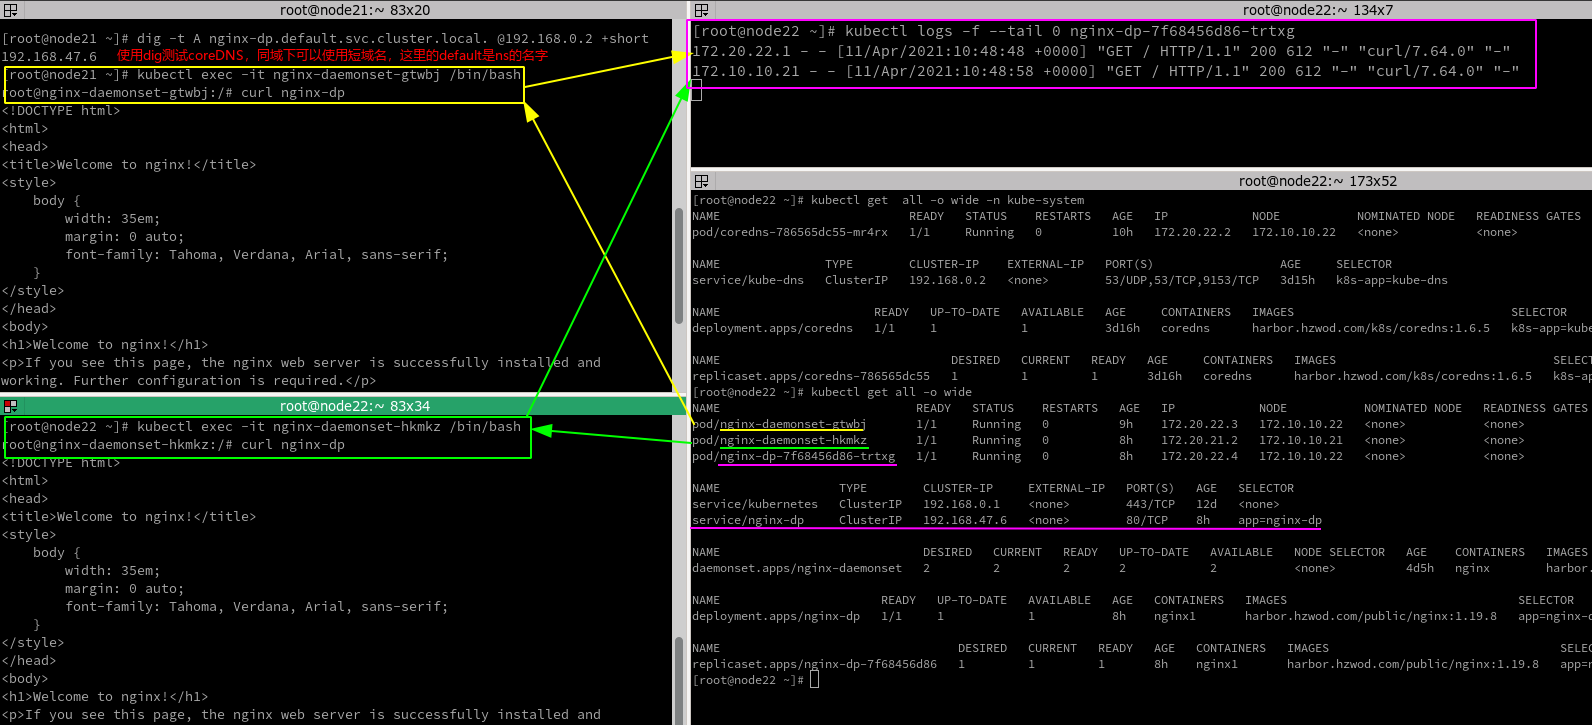Select pod IP 172.20.22.3
Viewport: 1592px width, 725px height.
(1199, 424)
